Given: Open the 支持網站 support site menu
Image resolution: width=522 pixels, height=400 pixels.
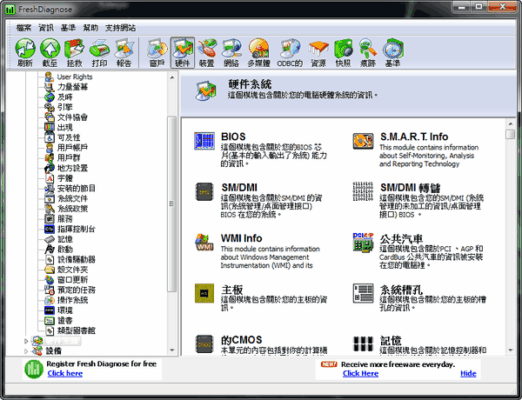Looking at the screenshot, I should [120, 28].
